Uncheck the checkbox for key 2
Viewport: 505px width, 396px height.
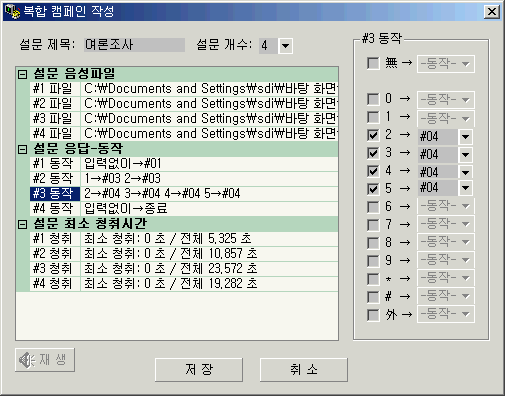pos(373,135)
